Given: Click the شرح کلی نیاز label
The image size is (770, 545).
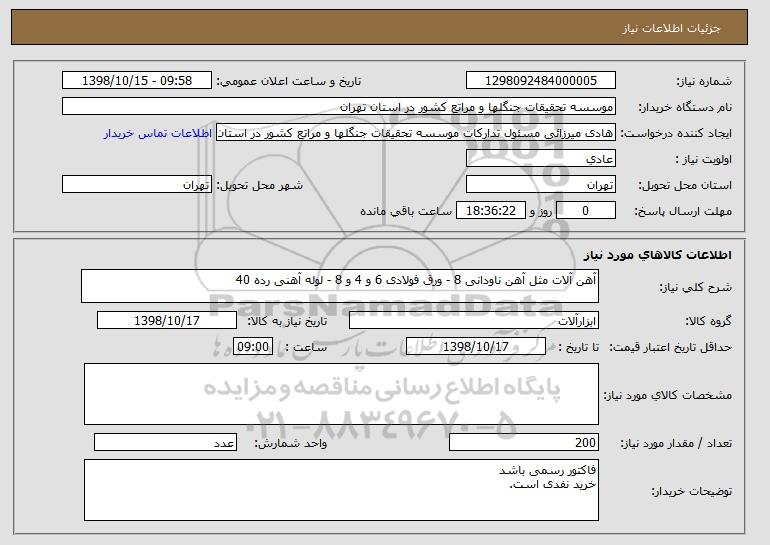Looking at the screenshot, I should click(x=695, y=287).
